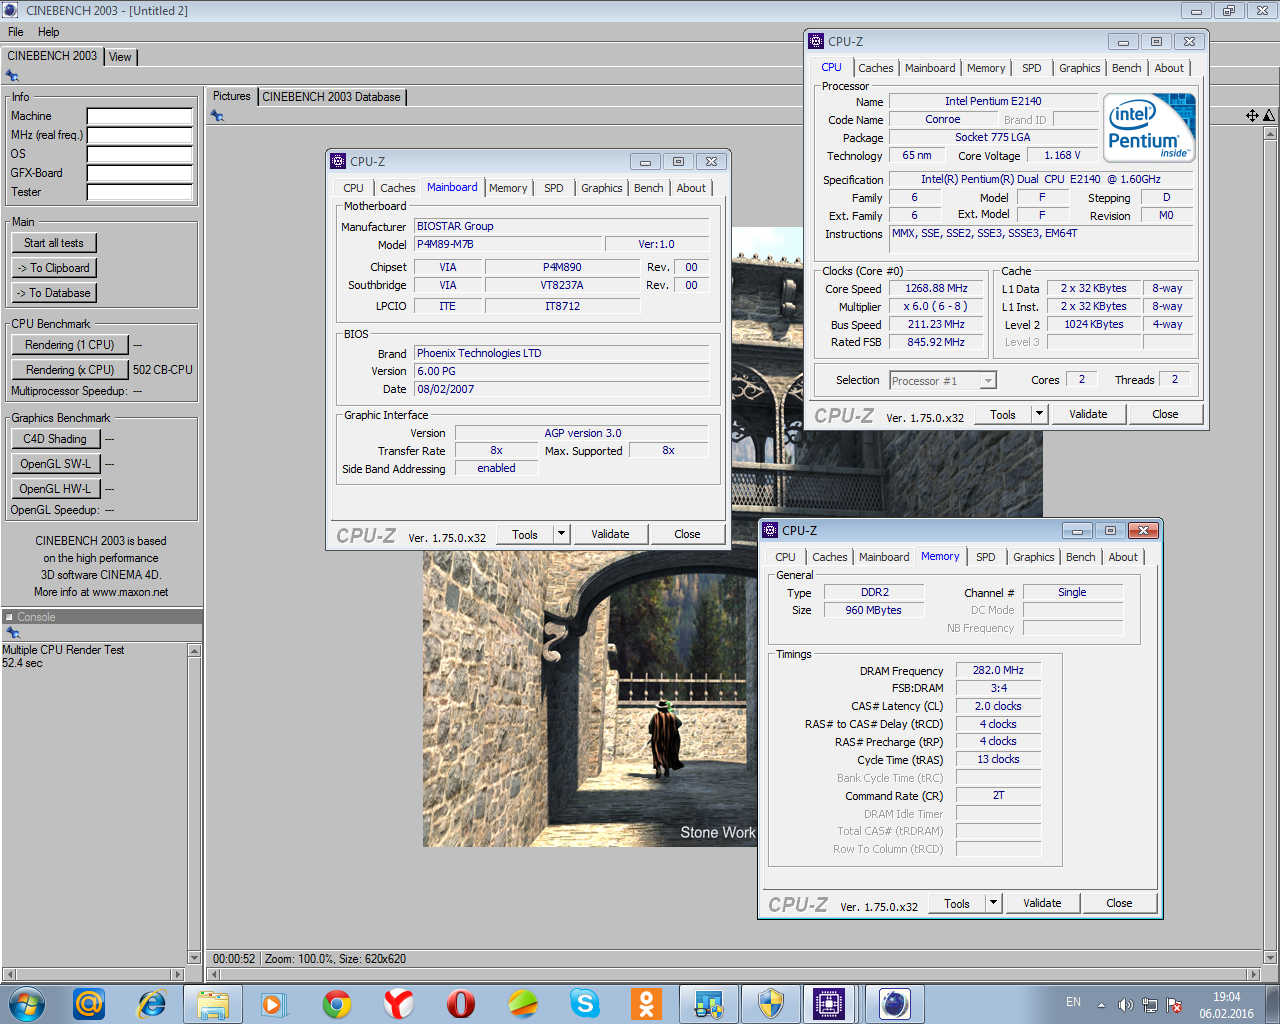This screenshot has width=1280, height=1024.
Task: Switch to CINEBENCH 2003 Database tab
Action: pos(332,97)
